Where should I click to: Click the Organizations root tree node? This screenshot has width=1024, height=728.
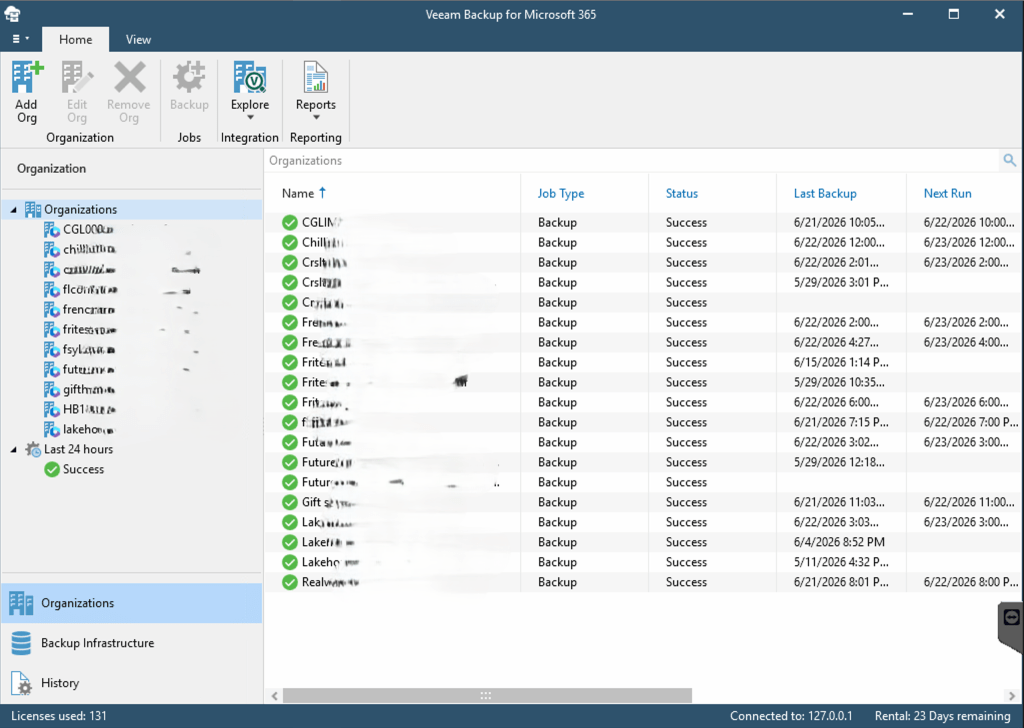pyautogui.click(x=72, y=210)
